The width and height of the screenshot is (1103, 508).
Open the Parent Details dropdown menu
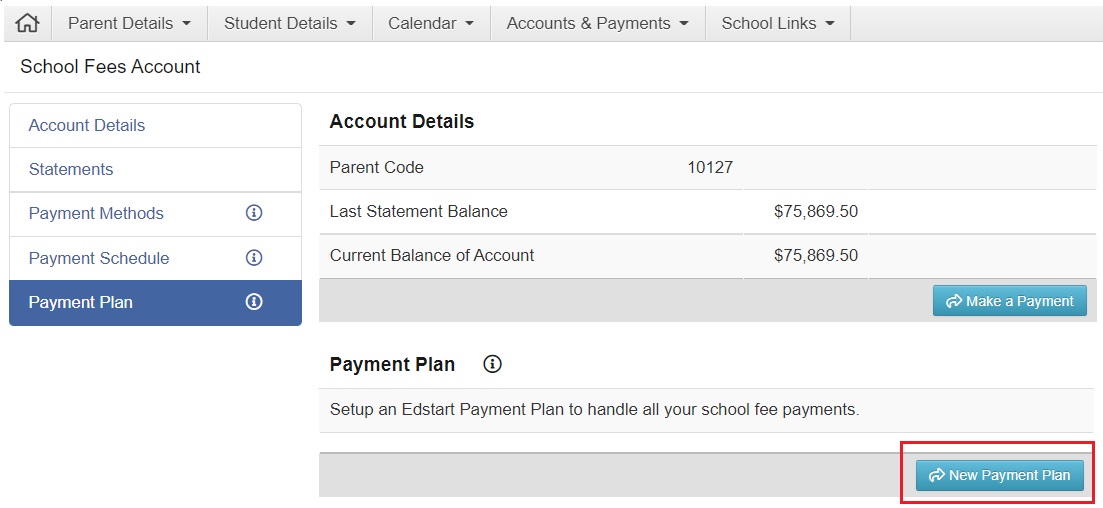(x=129, y=23)
